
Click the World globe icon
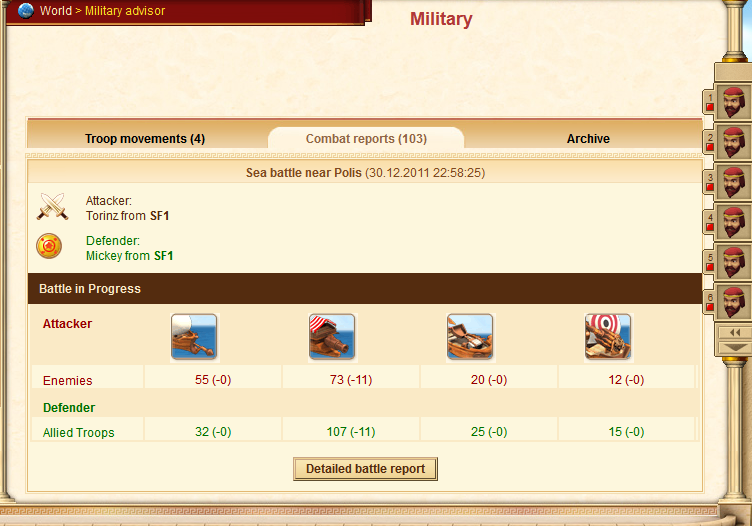pos(26,11)
